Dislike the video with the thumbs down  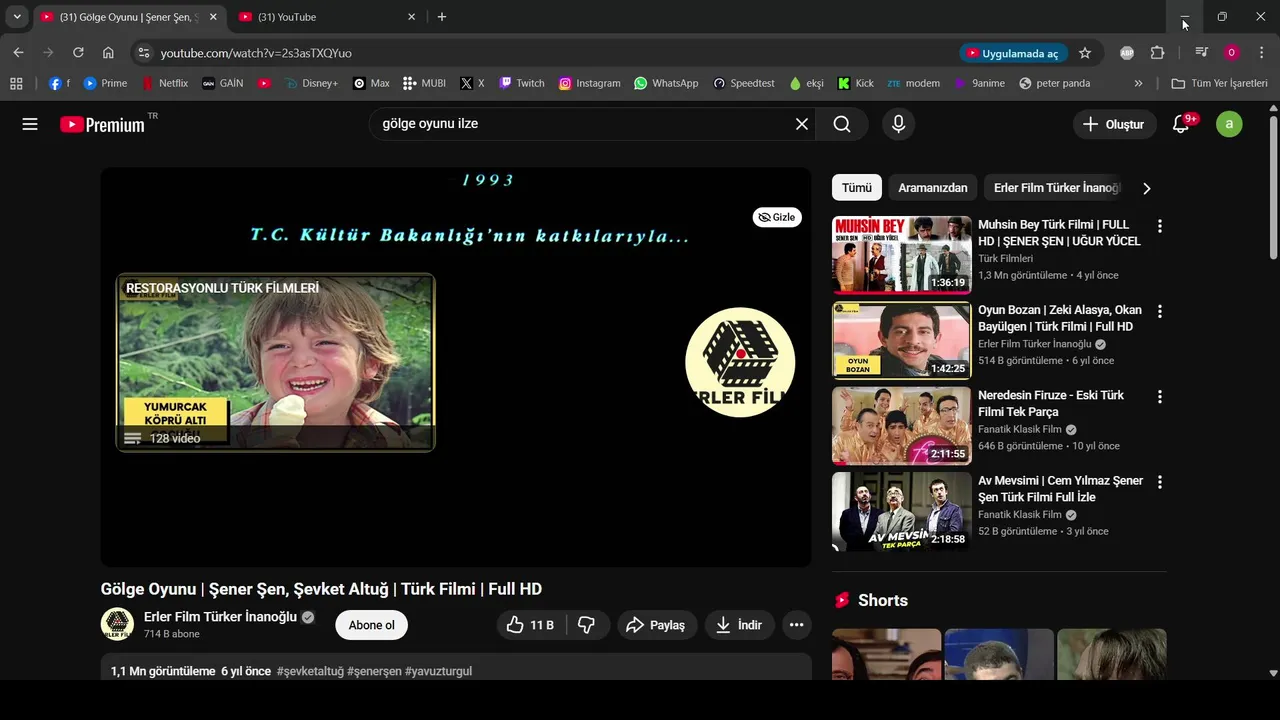pos(587,625)
